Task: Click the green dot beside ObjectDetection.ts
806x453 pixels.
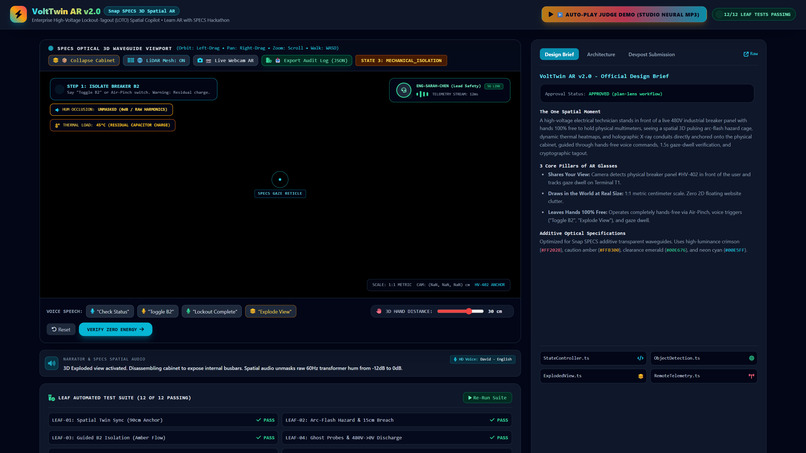Action: tap(752, 358)
